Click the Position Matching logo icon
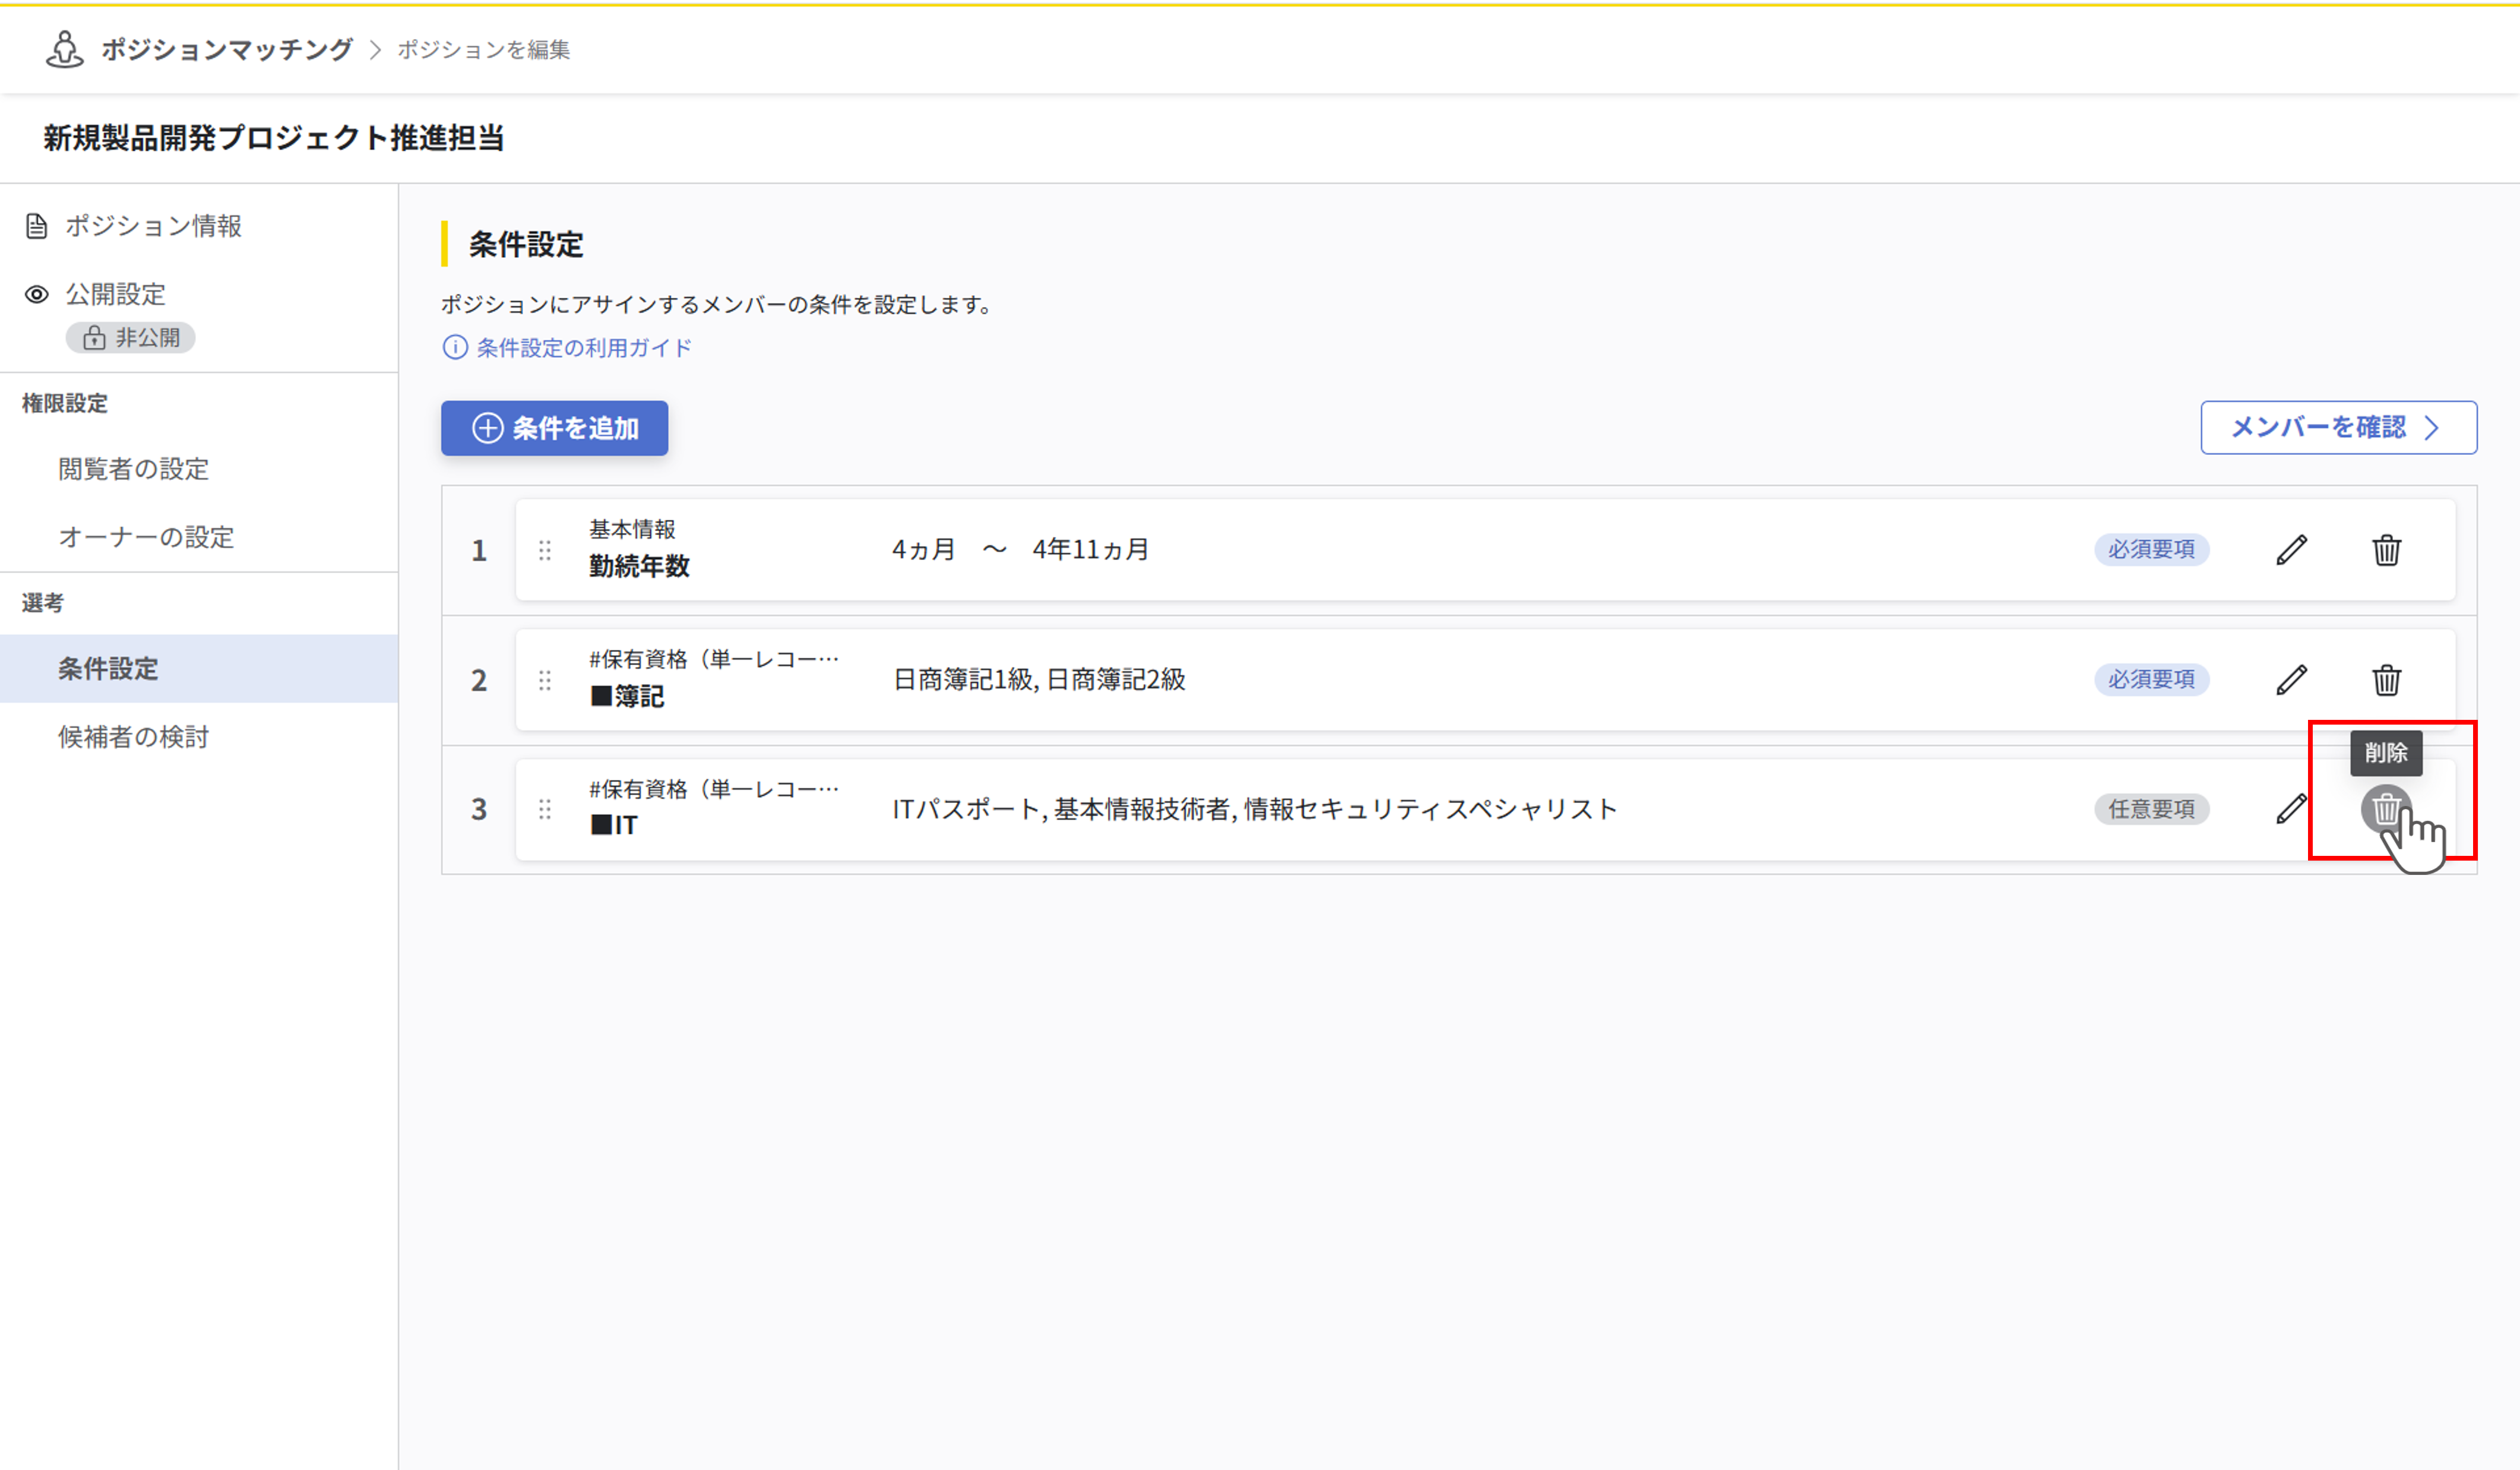 click(65, 49)
